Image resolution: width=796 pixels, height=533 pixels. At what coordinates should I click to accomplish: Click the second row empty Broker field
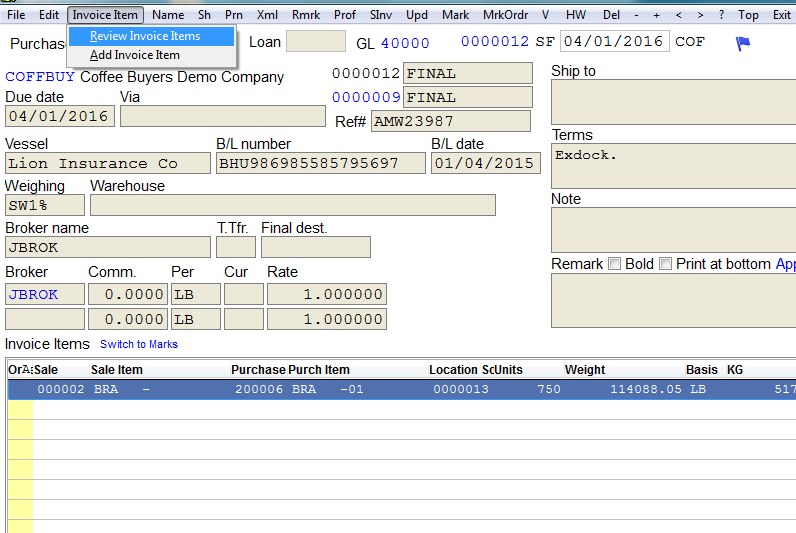(45, 319)
